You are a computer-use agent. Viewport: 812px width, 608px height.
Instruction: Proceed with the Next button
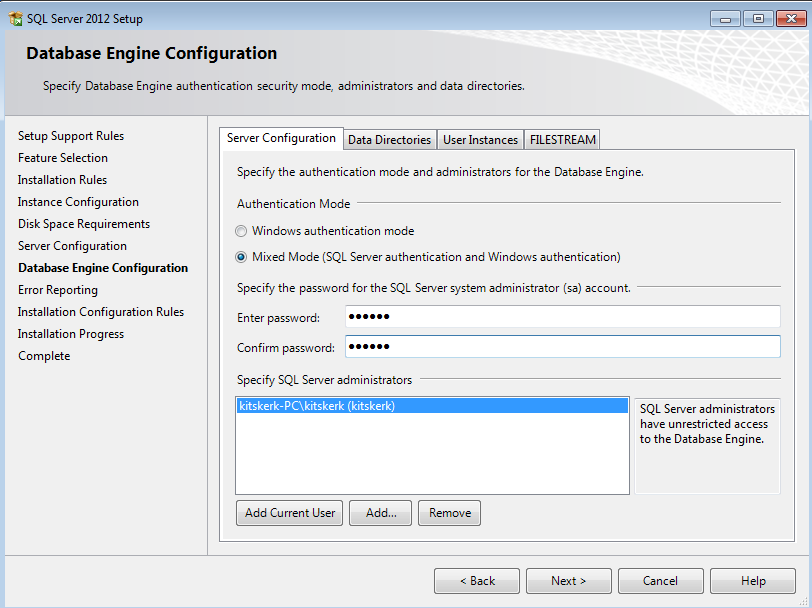click(x=568, y=581)
